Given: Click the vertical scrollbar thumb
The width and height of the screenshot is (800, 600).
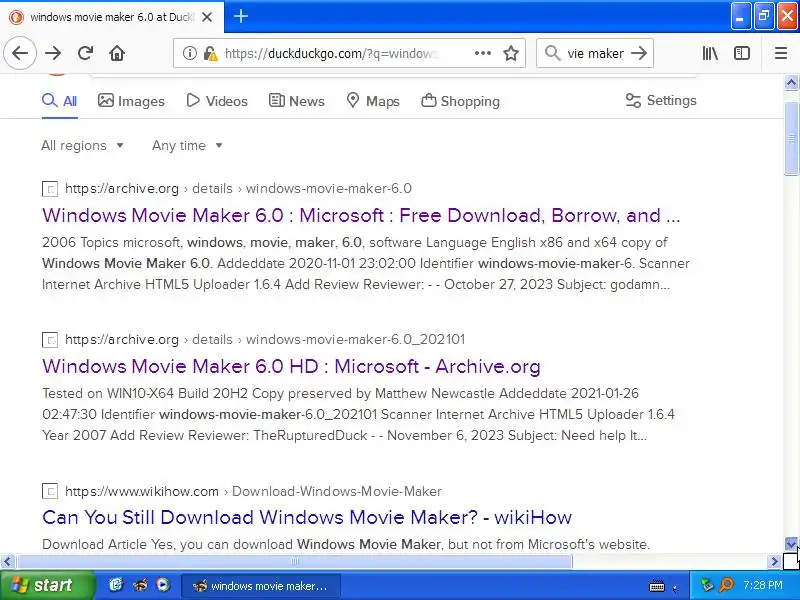Looking at the screenshot, I should pyautogui.click(x=791, y=138).
